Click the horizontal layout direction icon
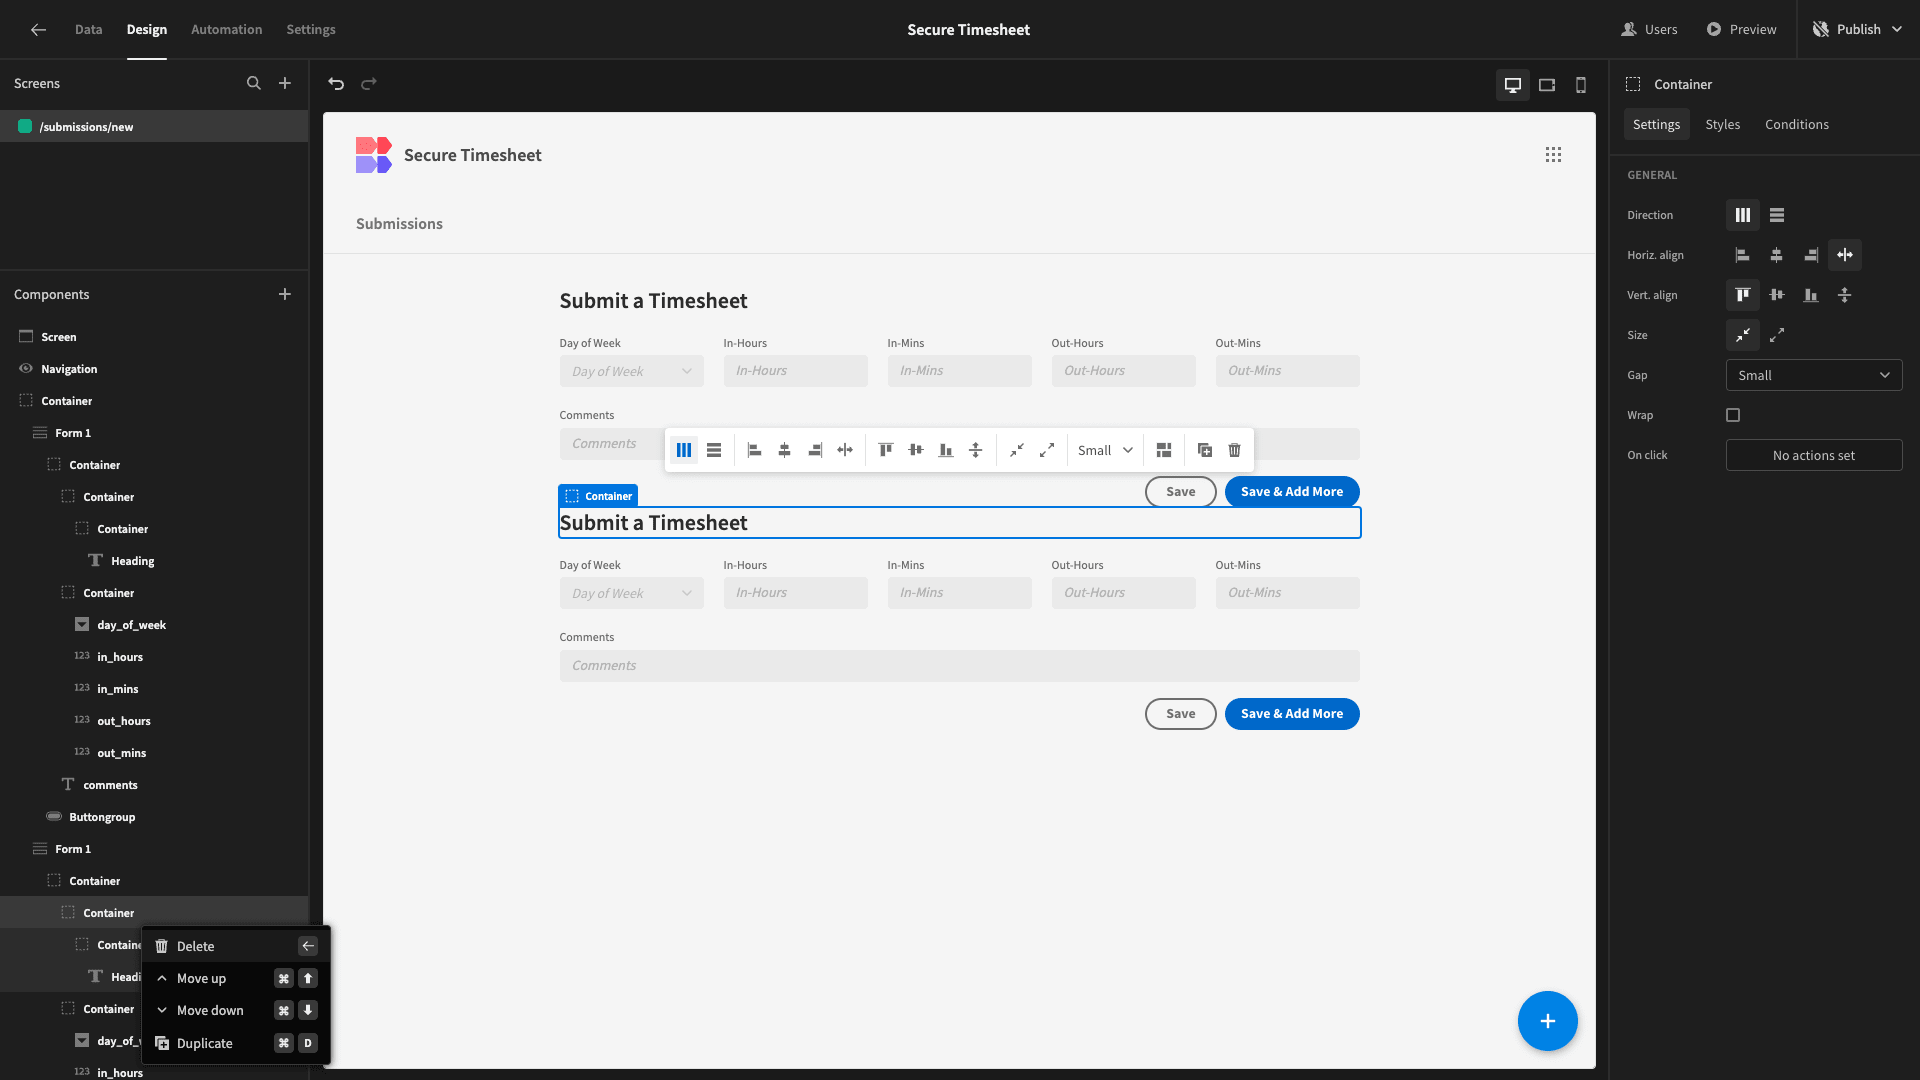Viewport: 1920px width, 1080px height. (x=1743, y=215)
